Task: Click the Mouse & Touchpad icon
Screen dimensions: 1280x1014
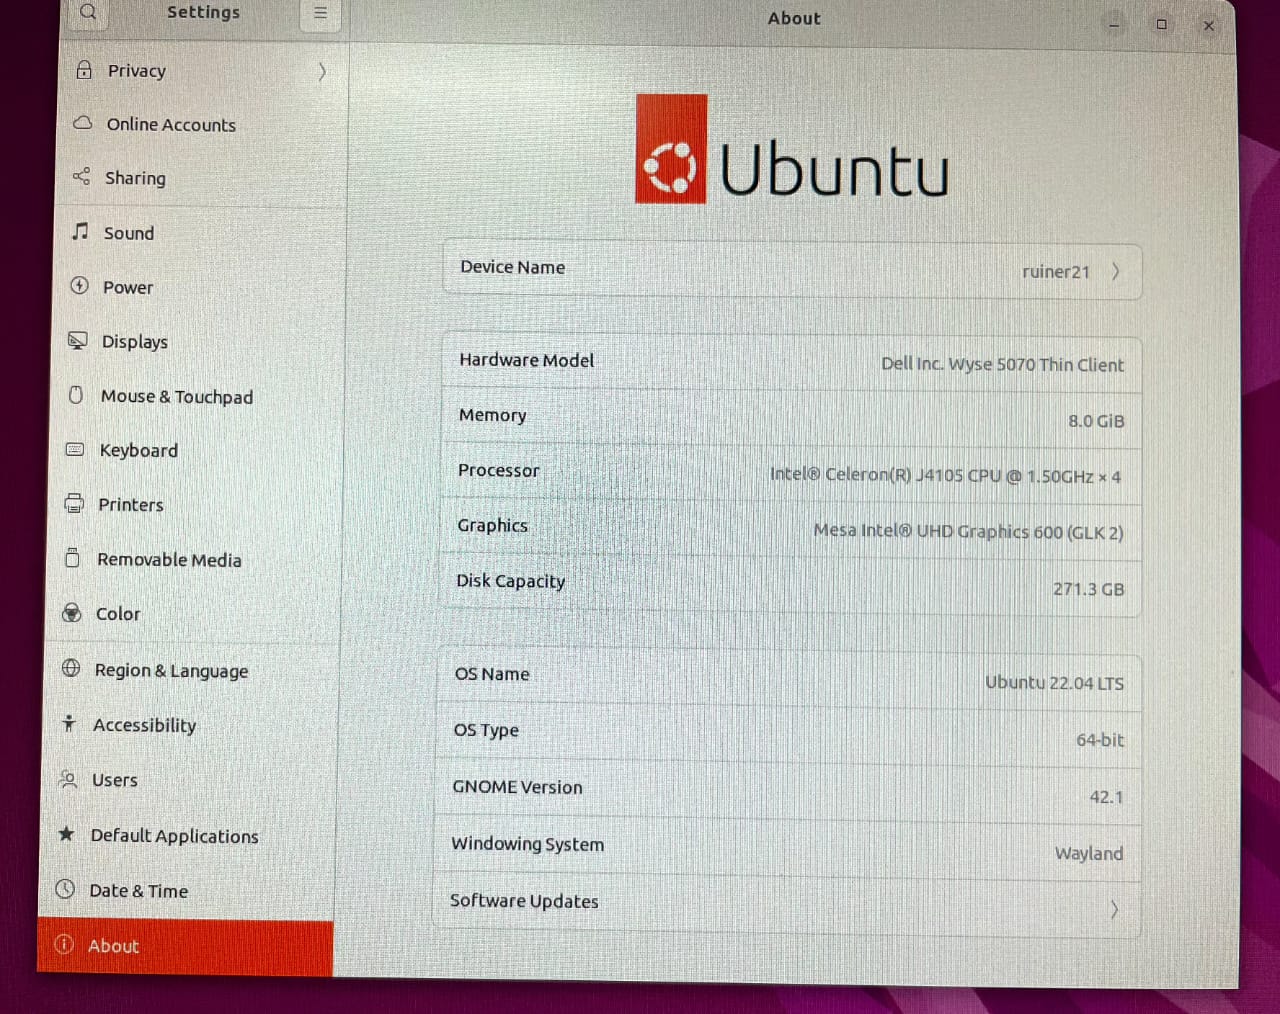Action: pos(76,395)
